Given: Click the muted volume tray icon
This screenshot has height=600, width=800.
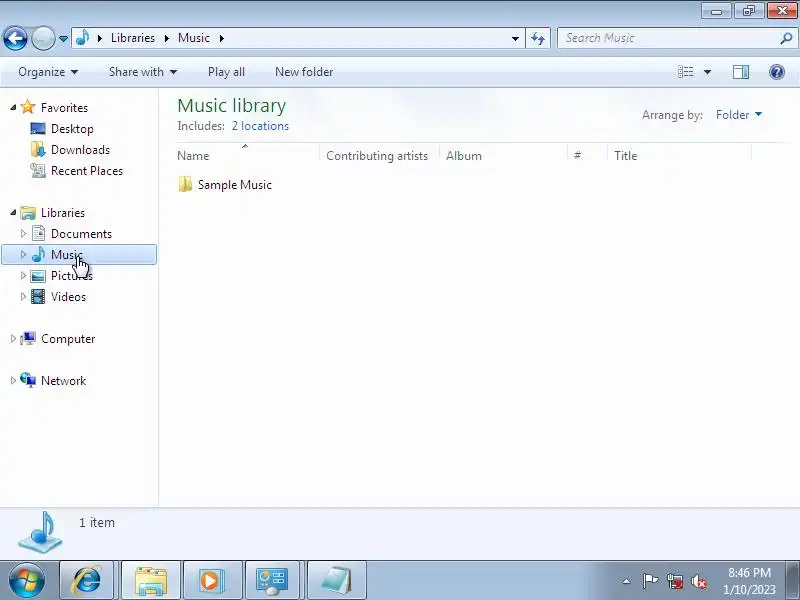Looking at the screenshot, I should tap(698, 581).
